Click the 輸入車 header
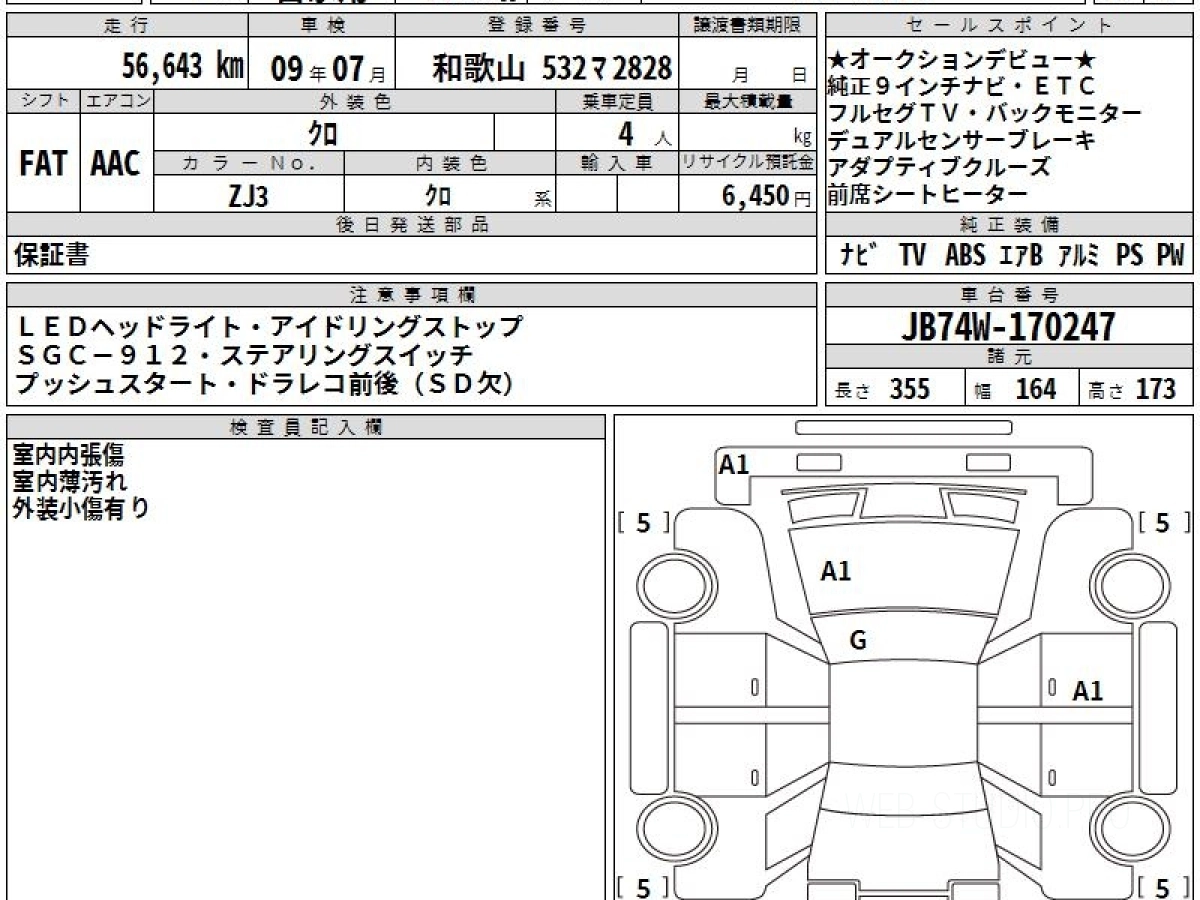The image size is (1200, 900). pos(617,163)
